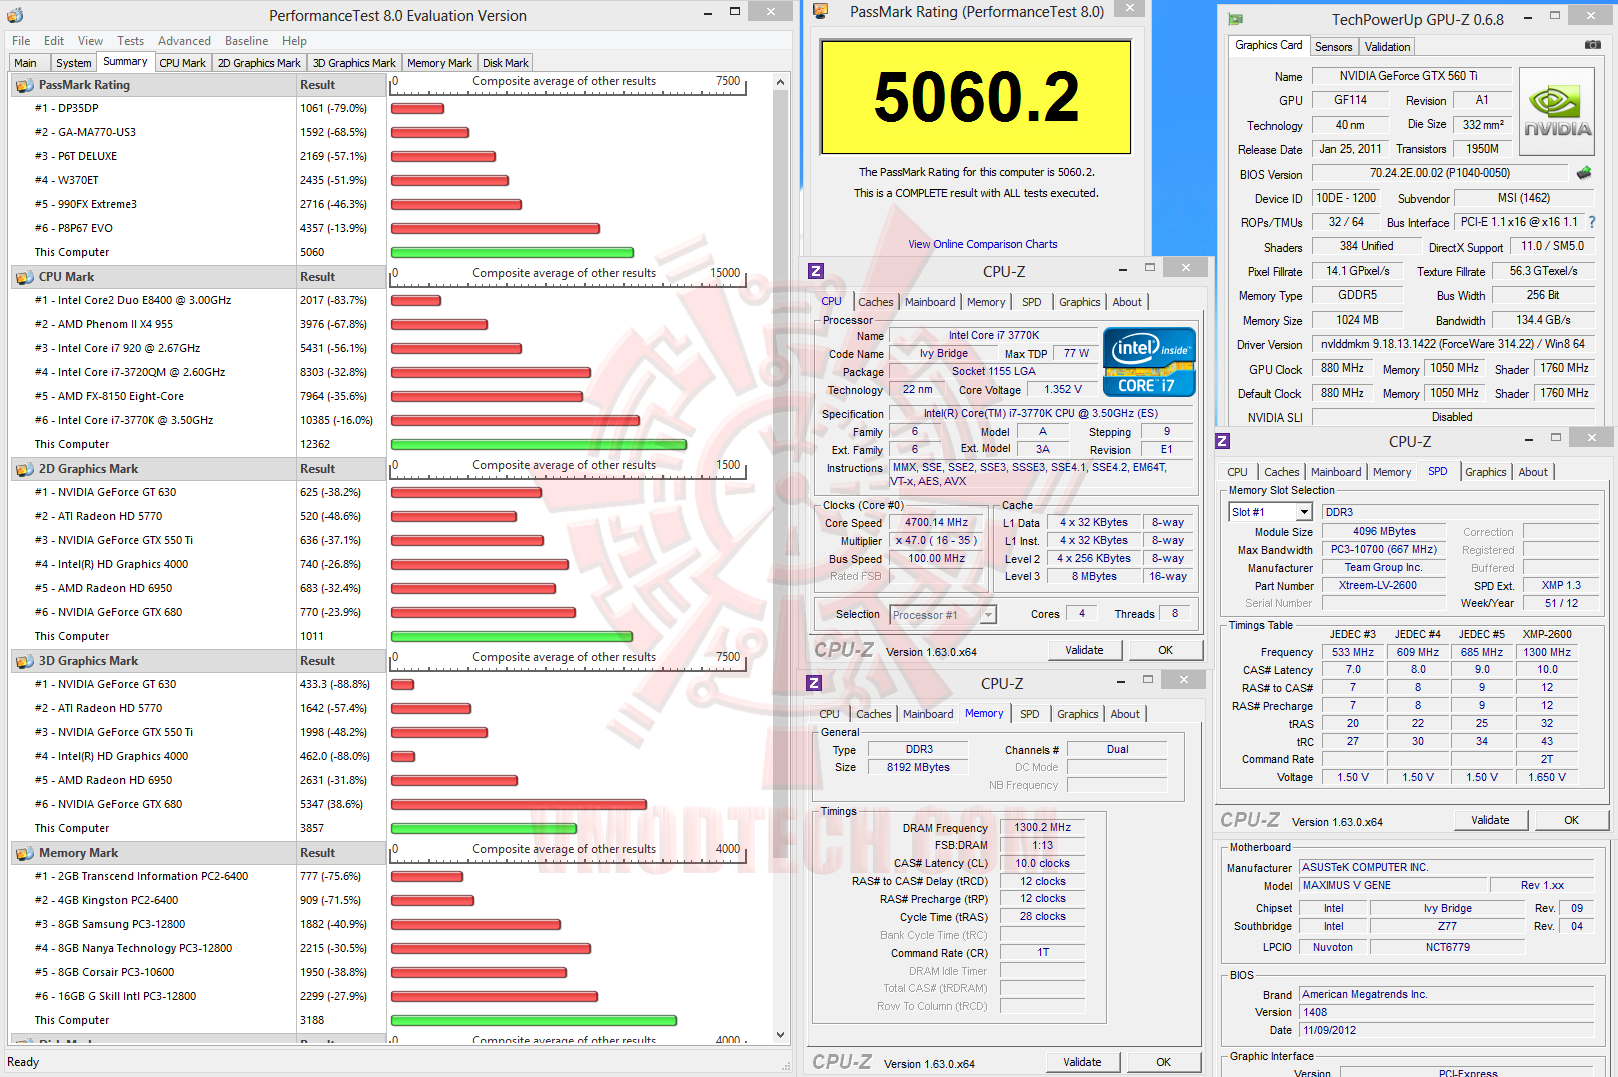Open the File menu in PerformanceTest
The width and height of the screenshot is (1618, 1077).
21,41
